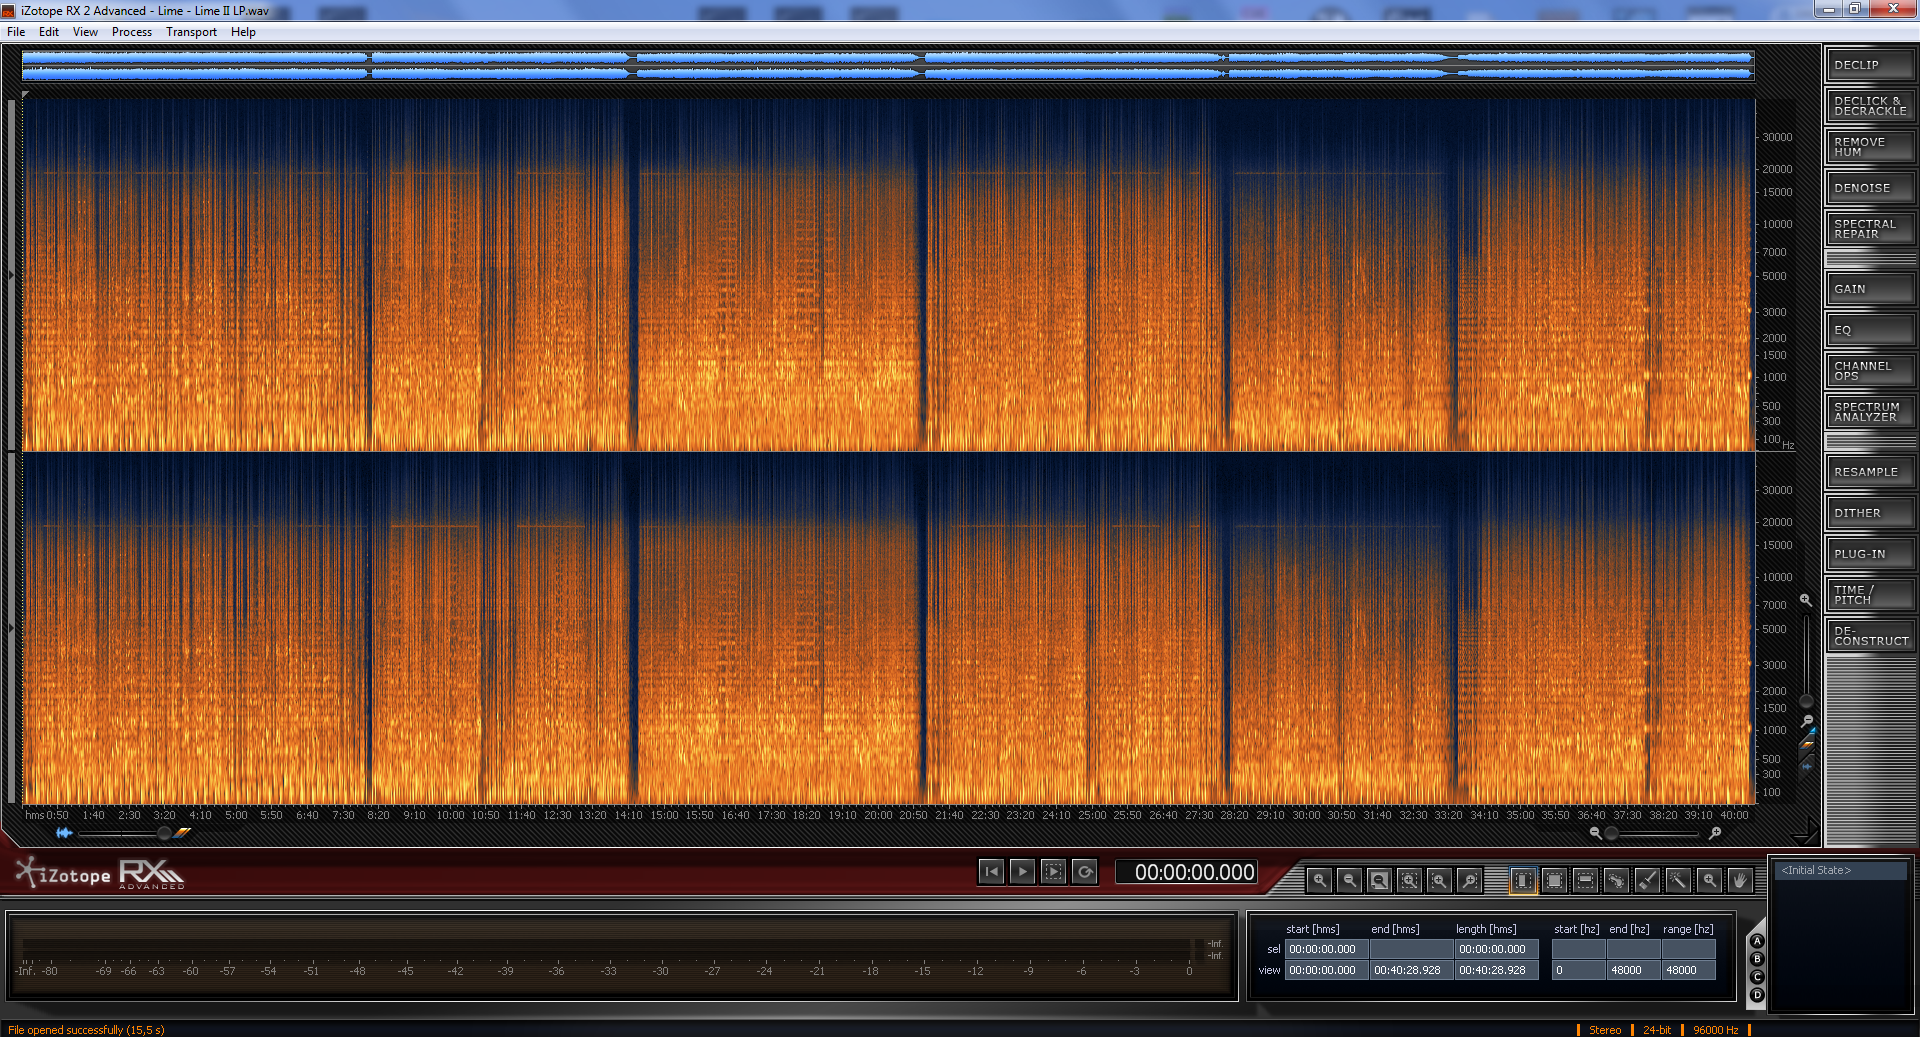Open the Transport menu
The width and height of the screenshot is (1920, 1037).
191,32
